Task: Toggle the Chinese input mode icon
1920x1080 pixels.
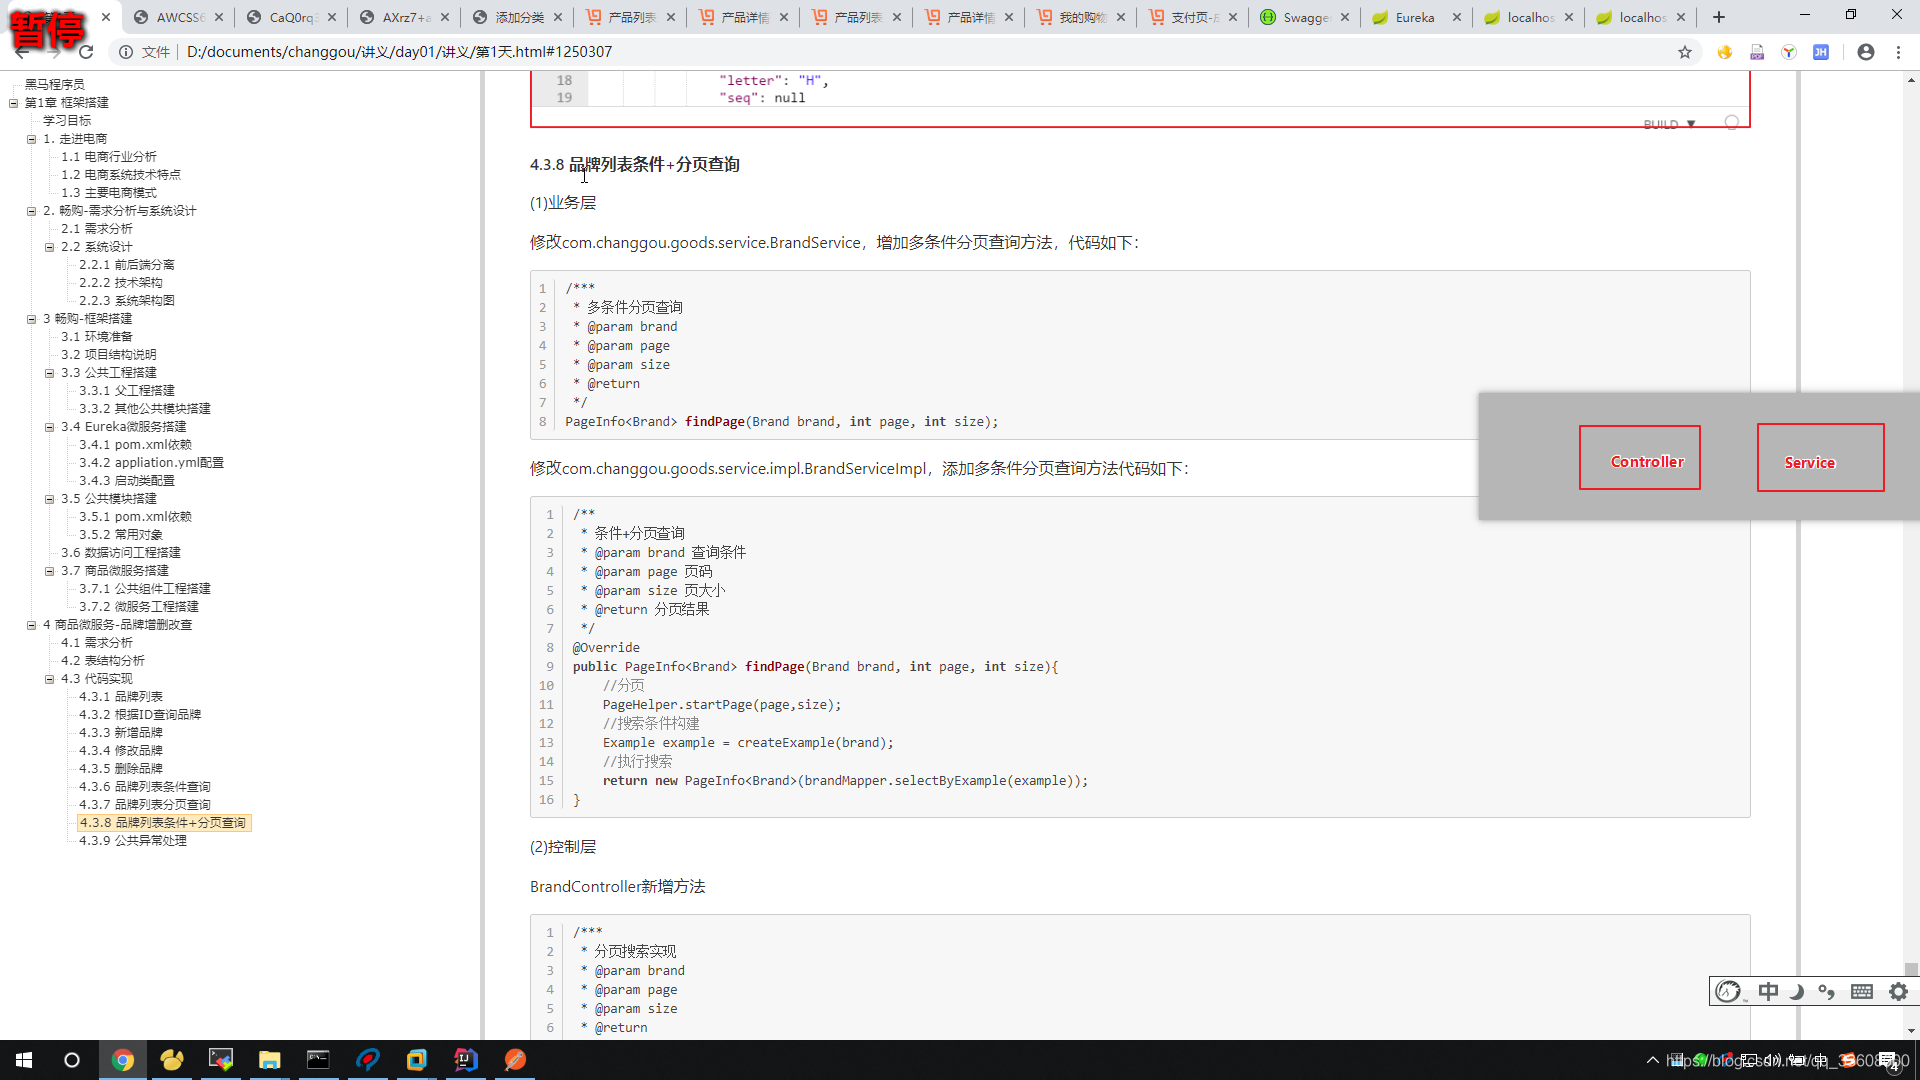Action: pyautogui.click(x=1767, y=990)
